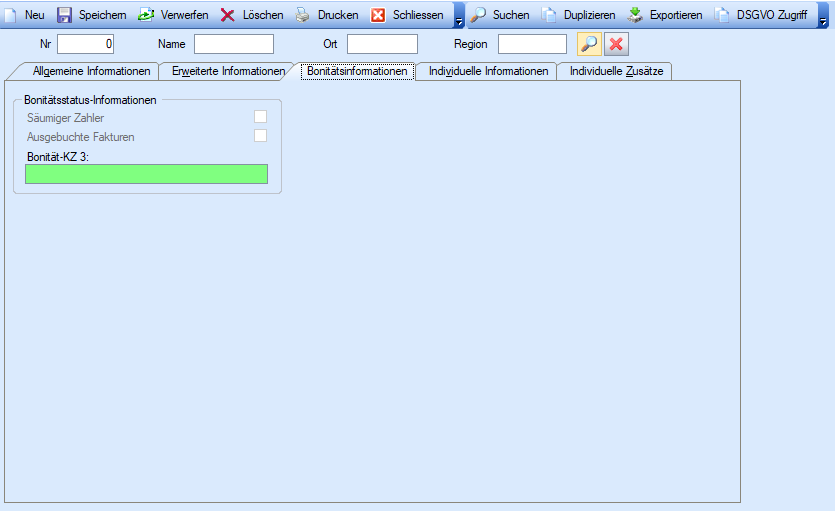Click Suchen text in toolbar
Viewport: 835px width, 511px height.
click(x=511, y=15)
